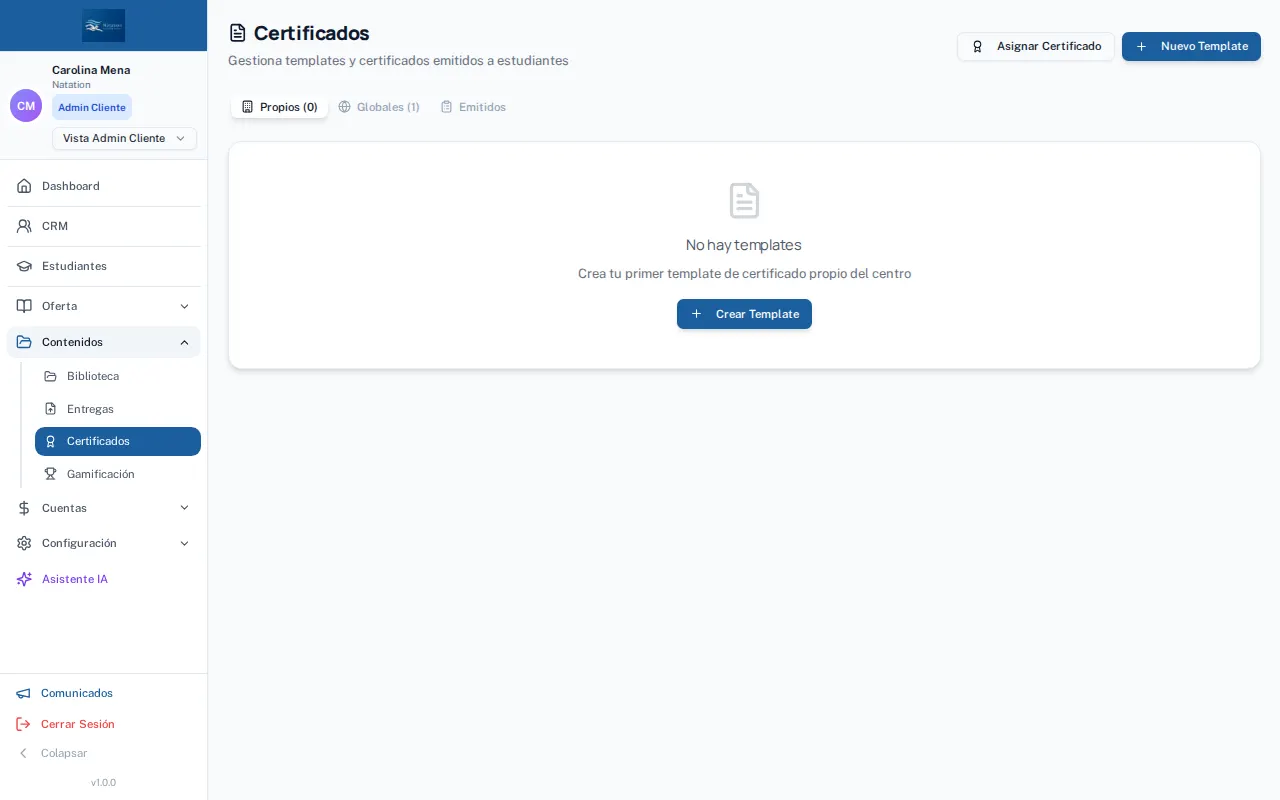The width and height of the screenshot is (1280, 800).
Task: Click the award icon on Asignar Certificado
Action: pyautogui.click(x=977, y=46)
